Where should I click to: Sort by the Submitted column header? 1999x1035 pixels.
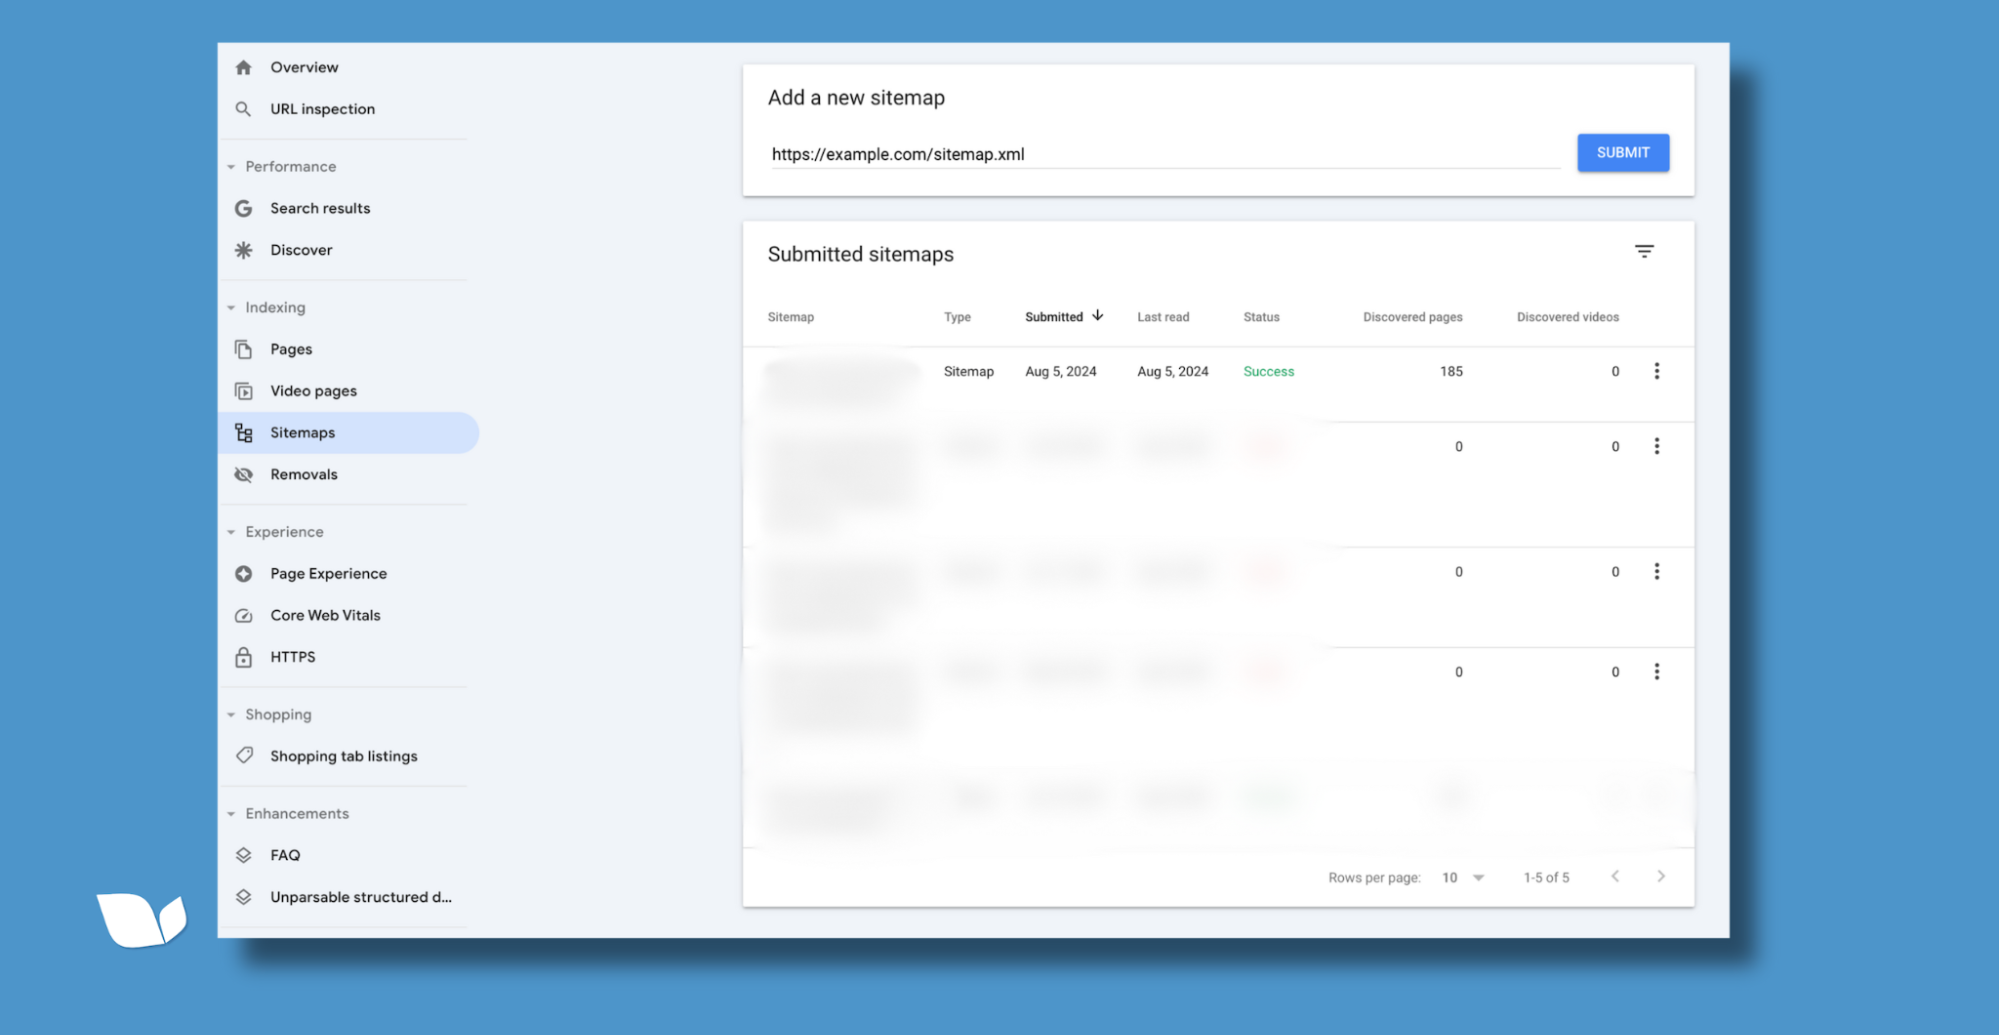pos(1054,317)
